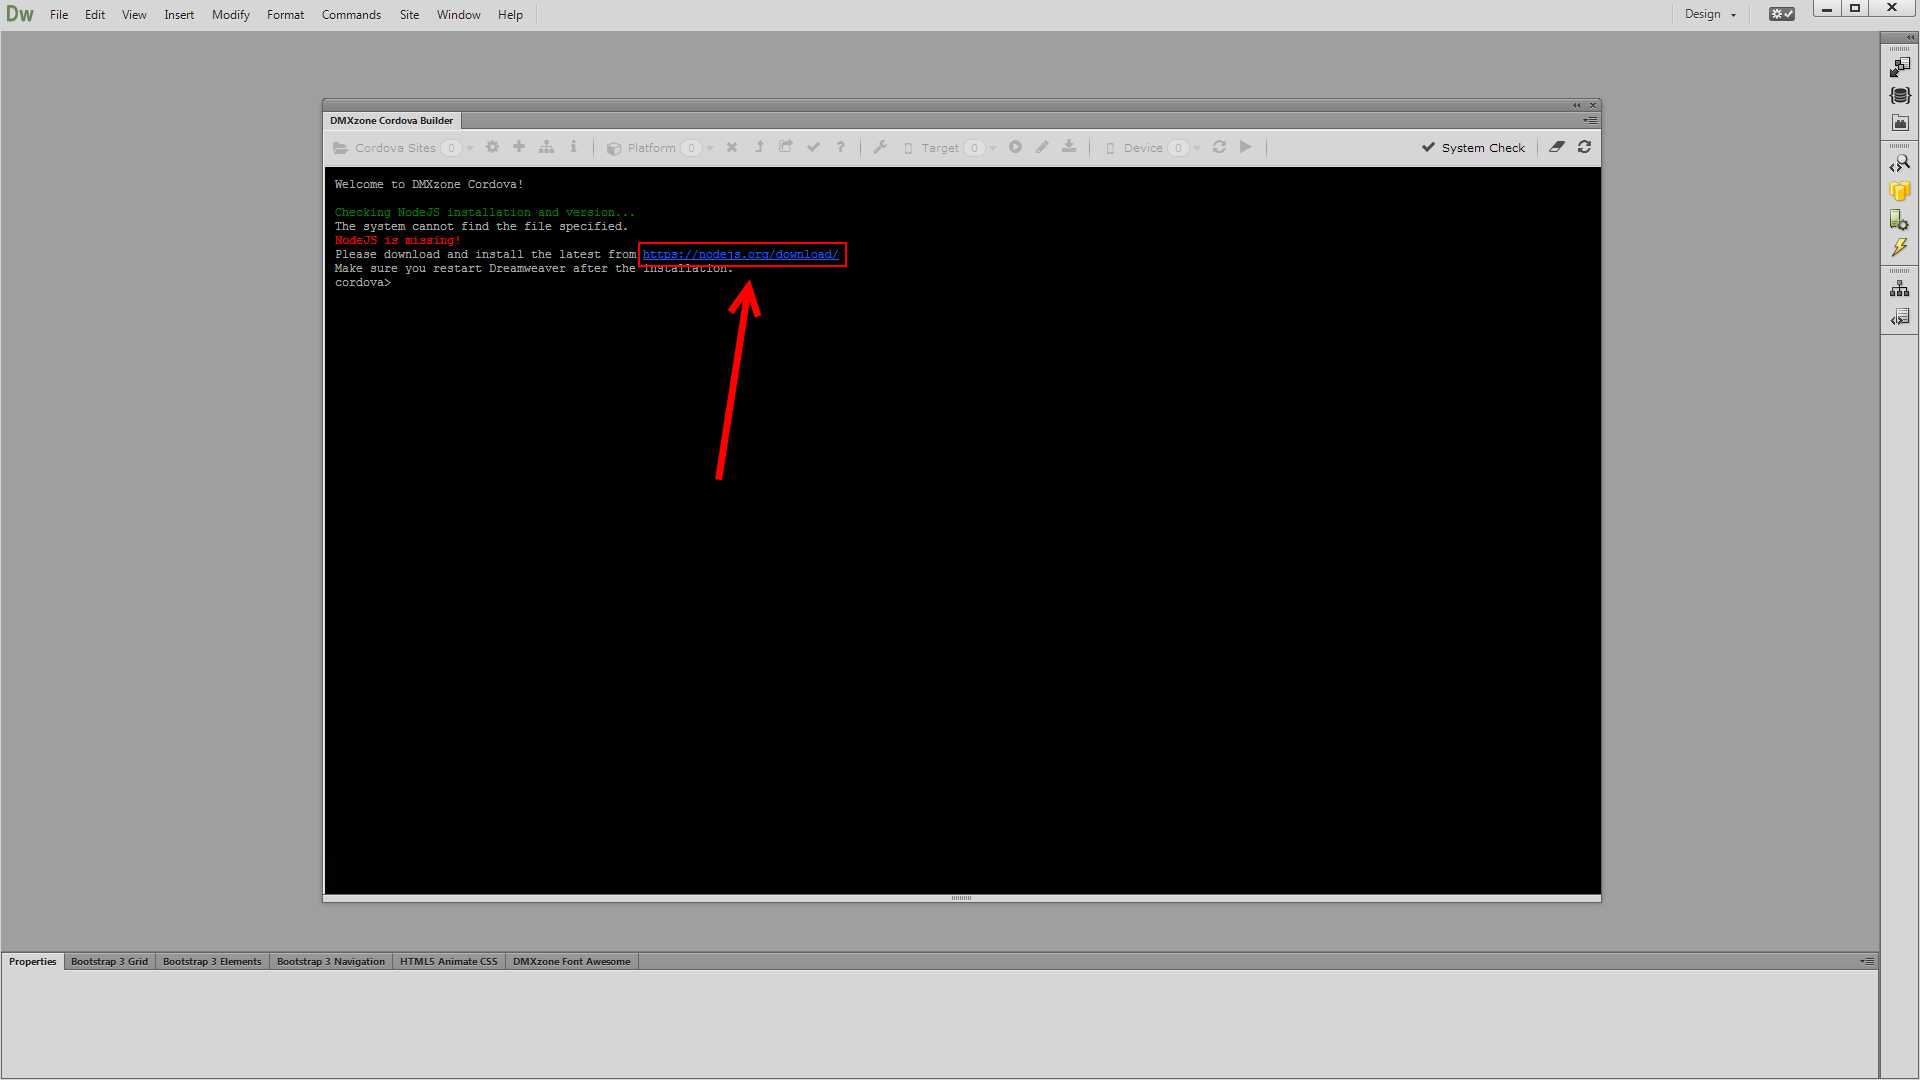Image resolution: width=1920 pixels, height=1080 pixels.
Task: Click the Target play circle icon
Action: pos(1015,147)
